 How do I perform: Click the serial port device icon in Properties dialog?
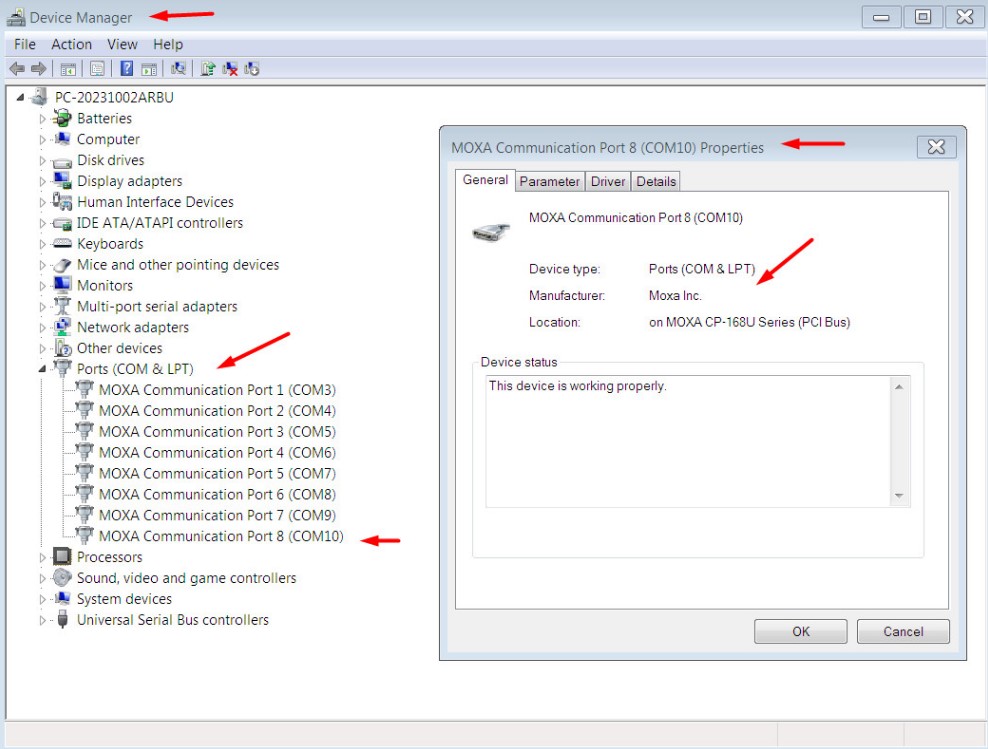pos(491,232)
